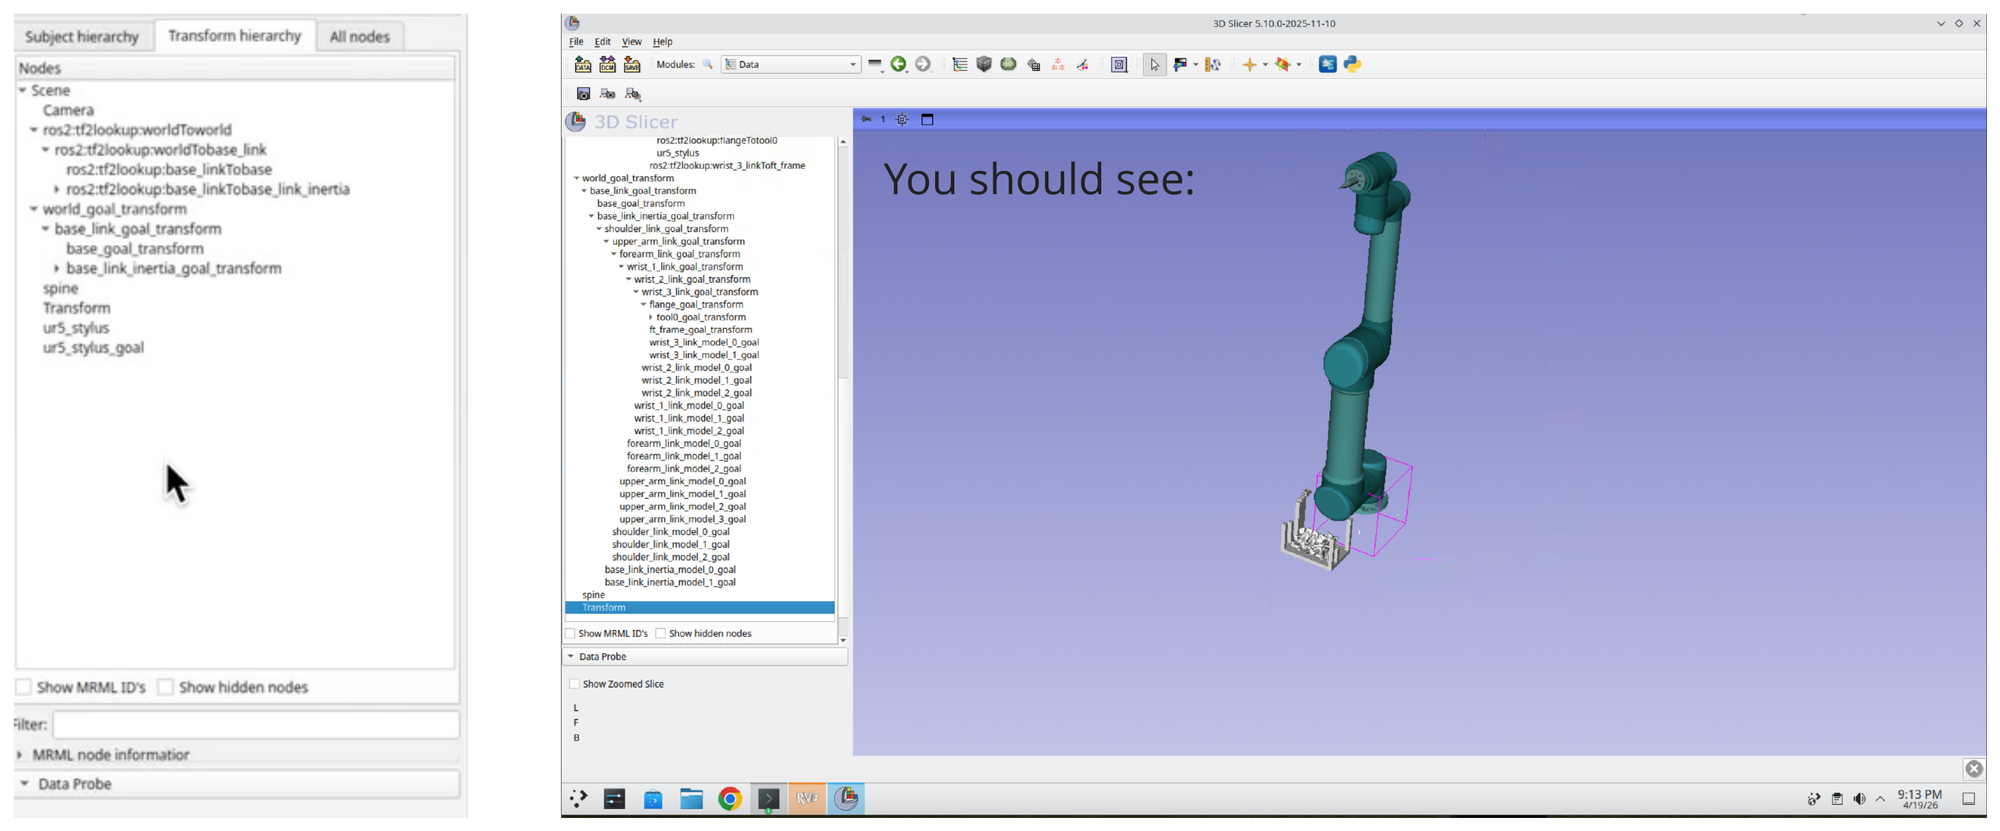Click the Load Data toolbar icon
The width and height of the screenshot is (2000, 831).
click(583, 64)
